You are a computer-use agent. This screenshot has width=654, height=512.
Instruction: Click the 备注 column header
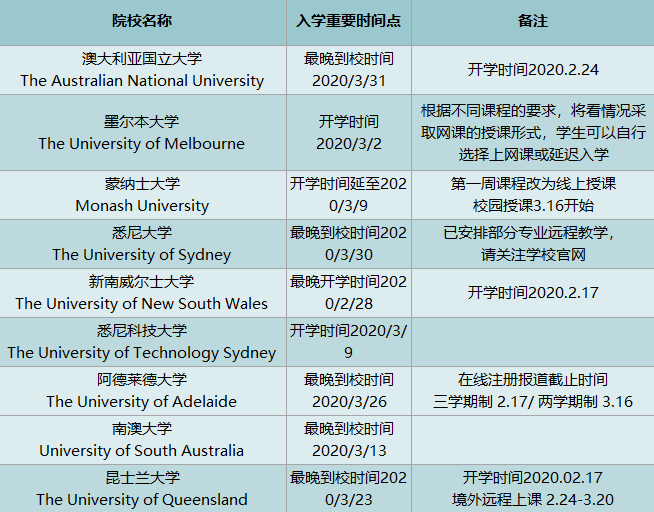point(533,21)
